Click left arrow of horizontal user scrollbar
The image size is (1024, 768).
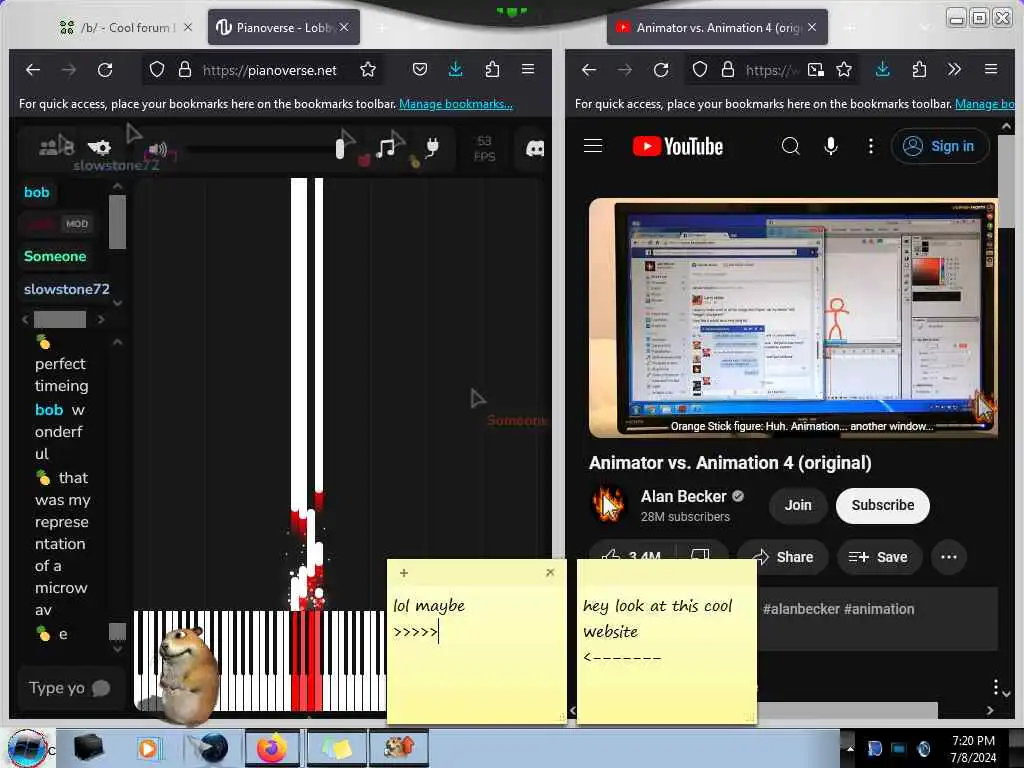25,319
